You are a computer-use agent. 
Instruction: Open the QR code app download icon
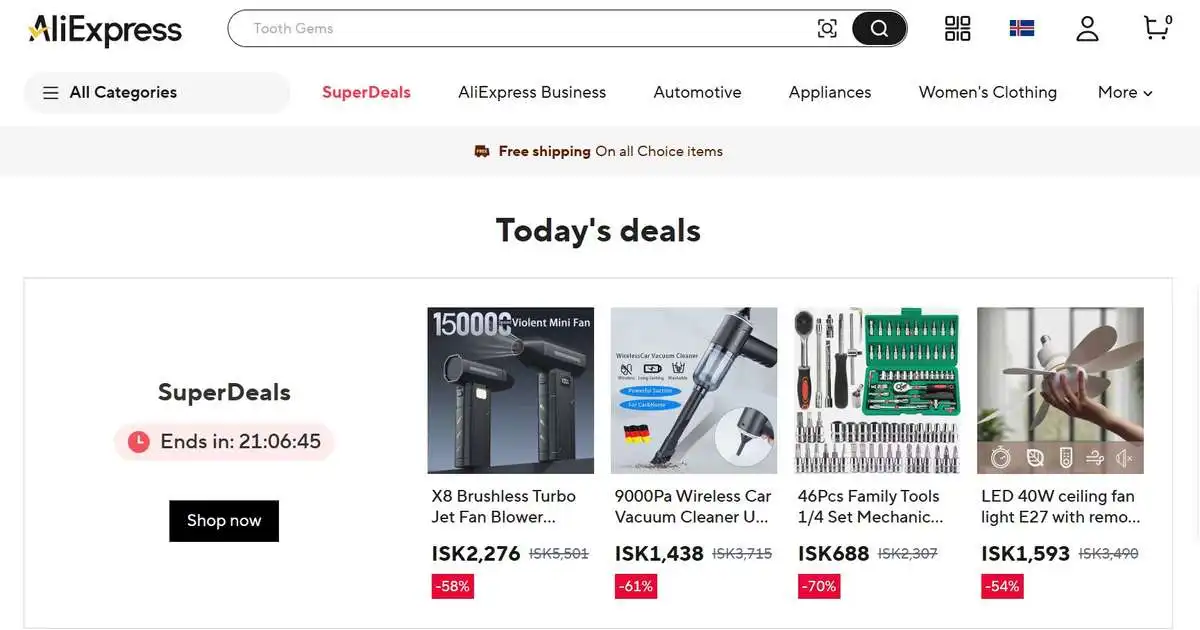point(958,29)
